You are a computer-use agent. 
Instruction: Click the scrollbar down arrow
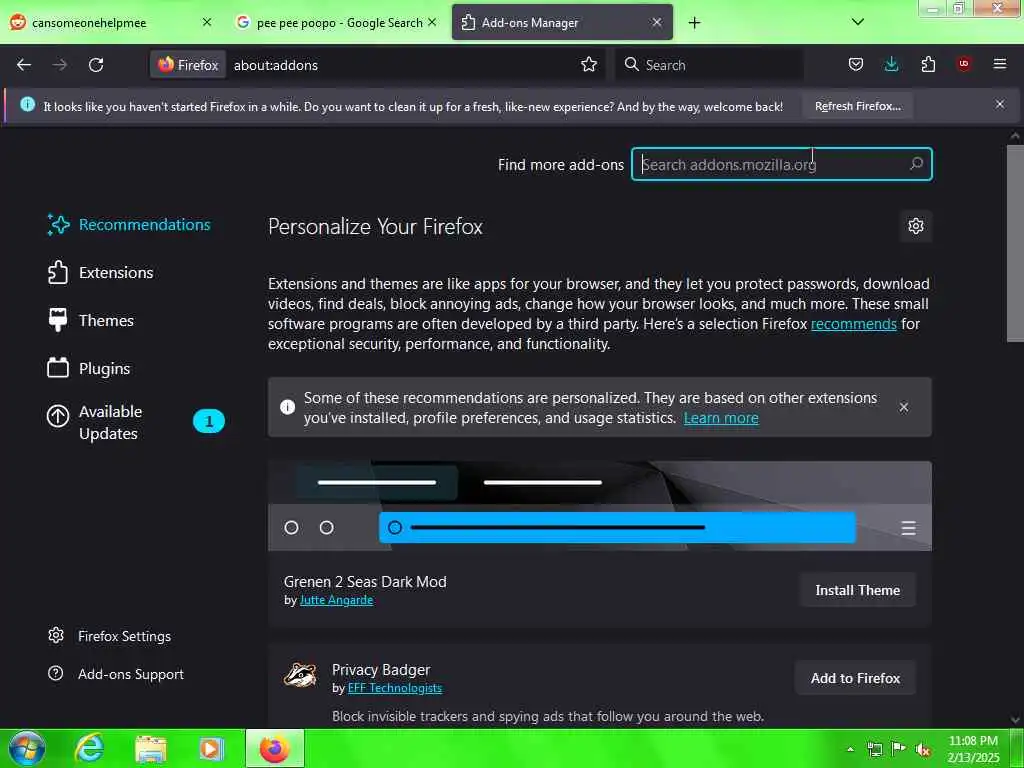(1015, 720)
